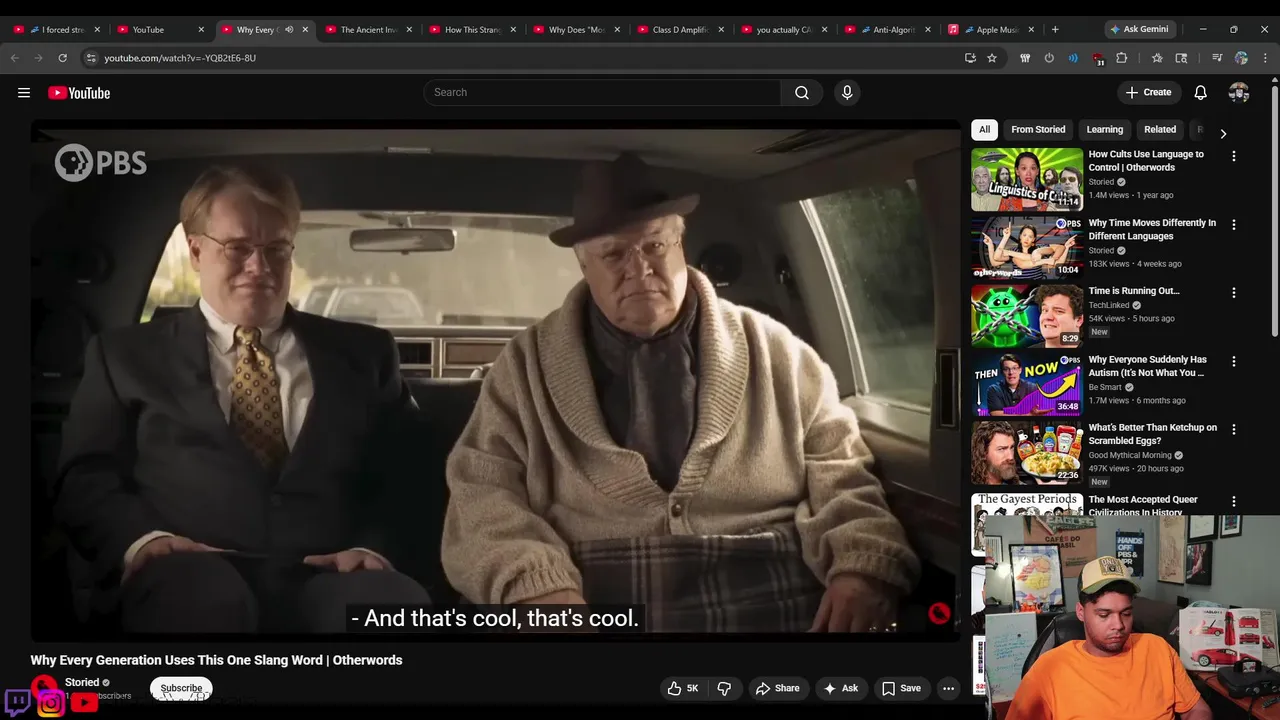Image resolution: width=1280 pixels, height=720 pixels.
Task: Click the page vertical scrollbar
Action: pos(1275,210)
